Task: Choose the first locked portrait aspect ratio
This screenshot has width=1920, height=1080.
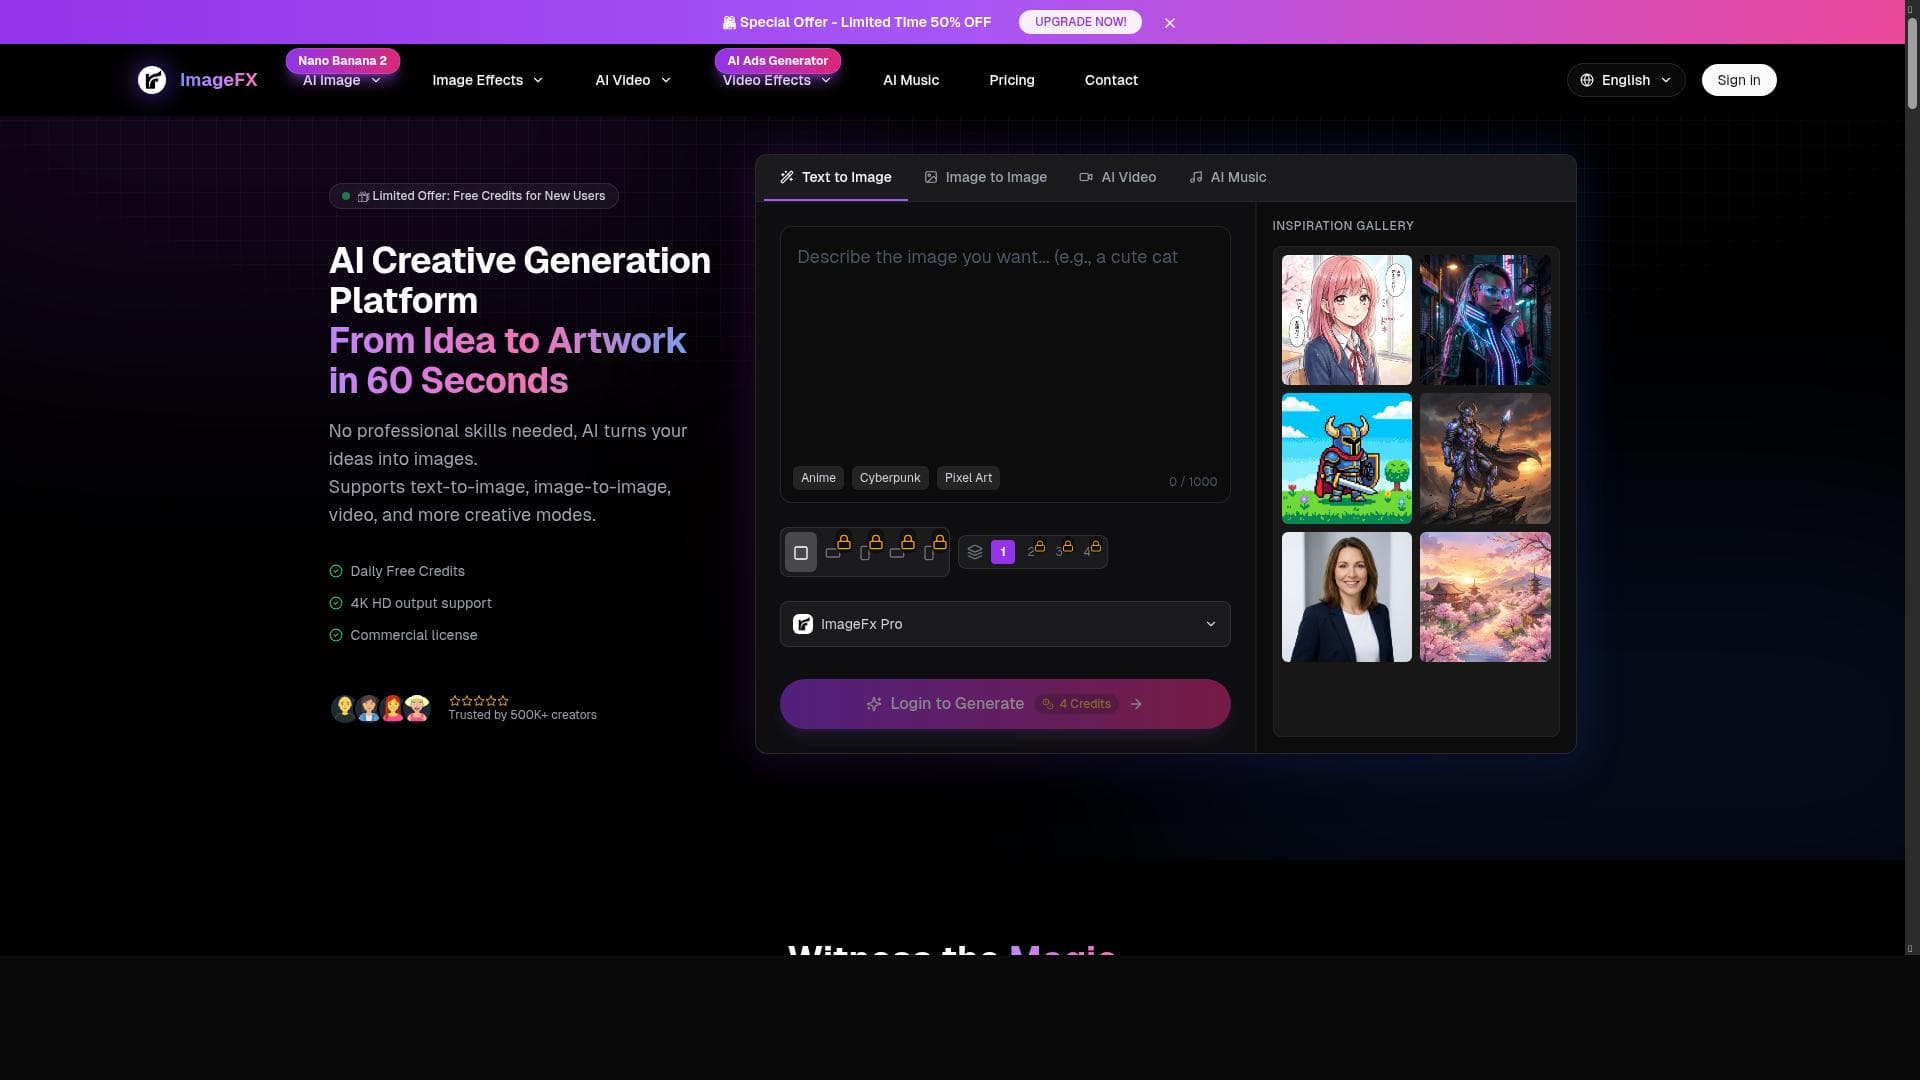Action: tap(866, 553)
